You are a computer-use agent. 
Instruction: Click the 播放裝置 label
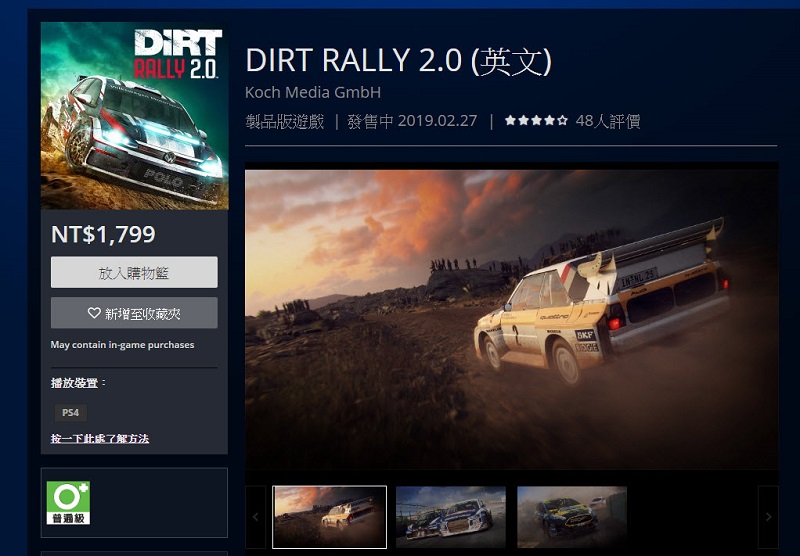(x=78, y=383)
